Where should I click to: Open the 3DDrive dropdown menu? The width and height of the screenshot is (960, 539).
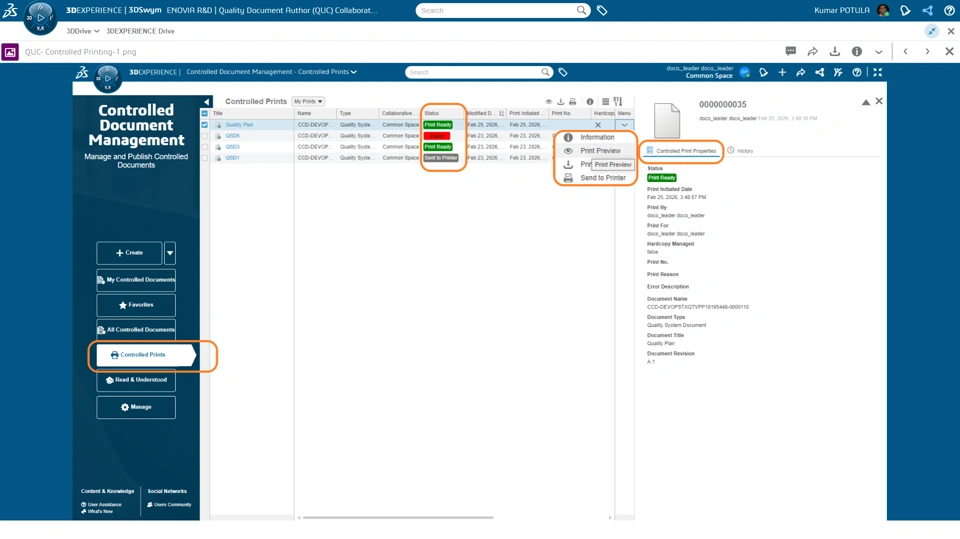click(x=83, y=31)
